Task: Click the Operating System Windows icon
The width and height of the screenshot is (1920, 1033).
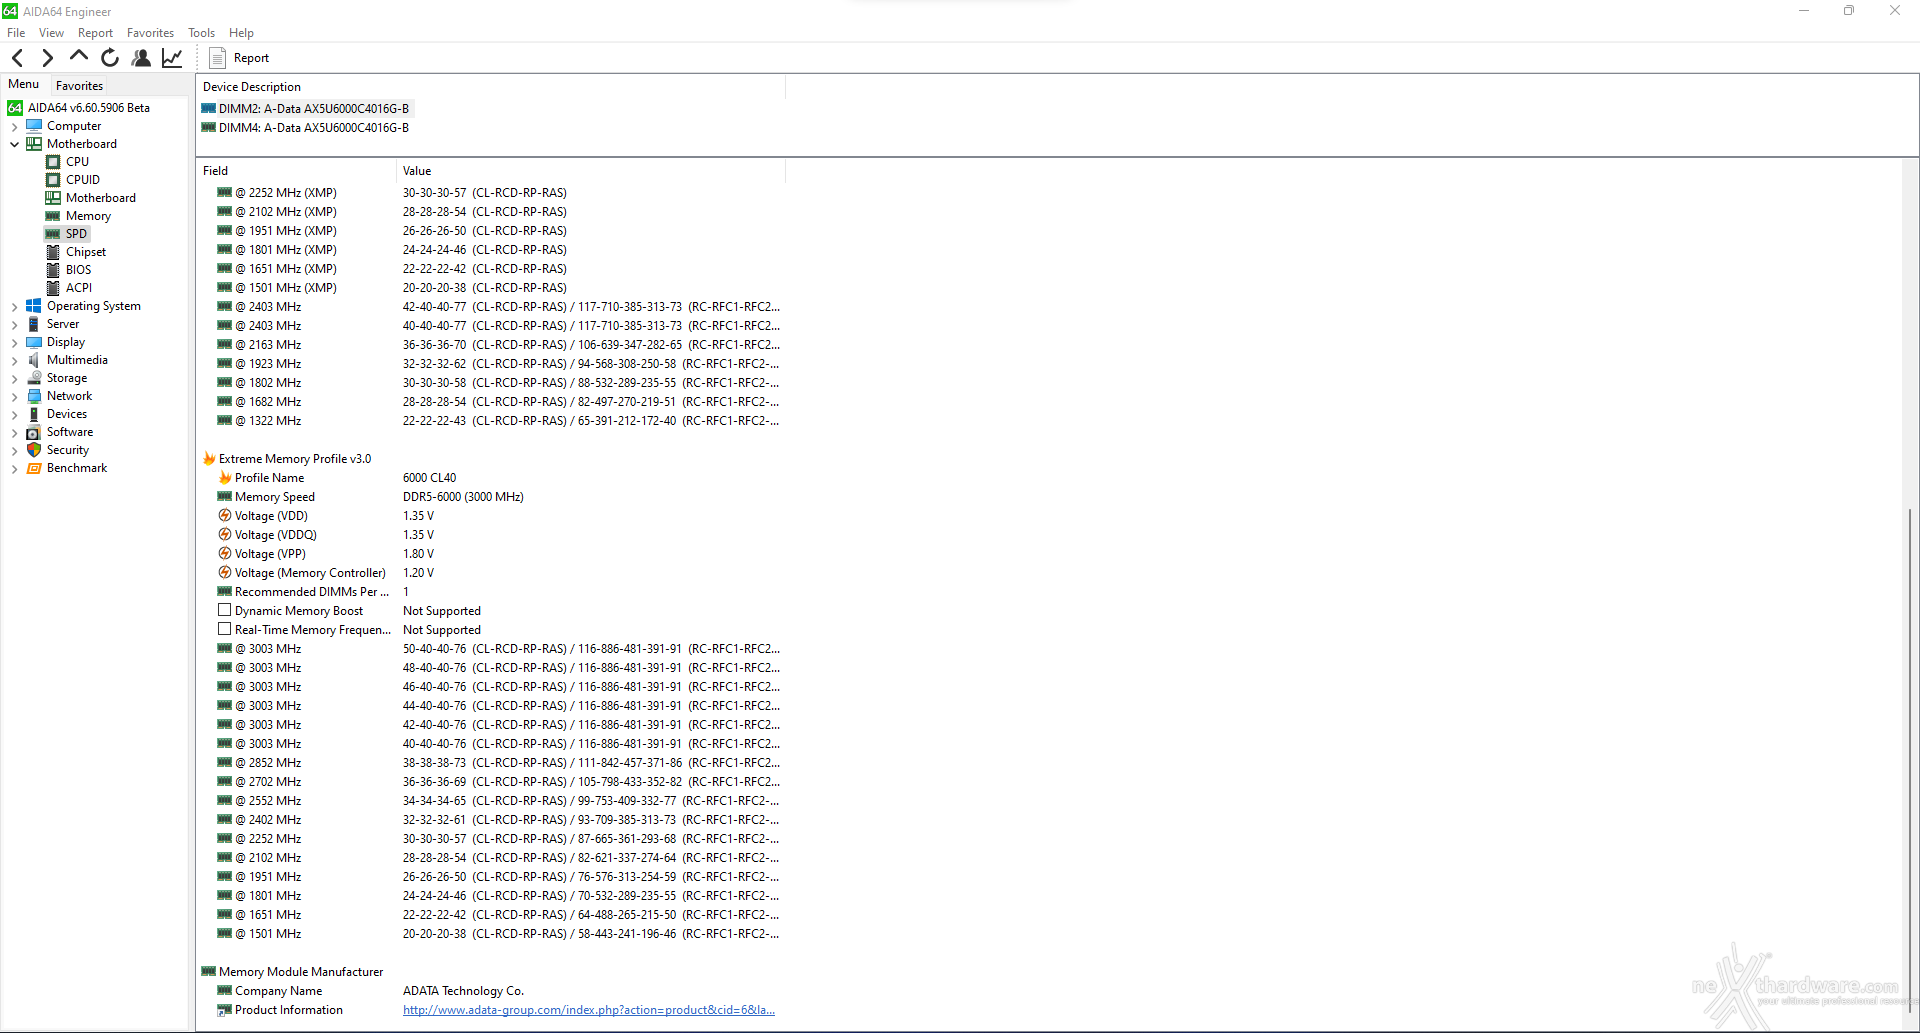Action: 34,306
